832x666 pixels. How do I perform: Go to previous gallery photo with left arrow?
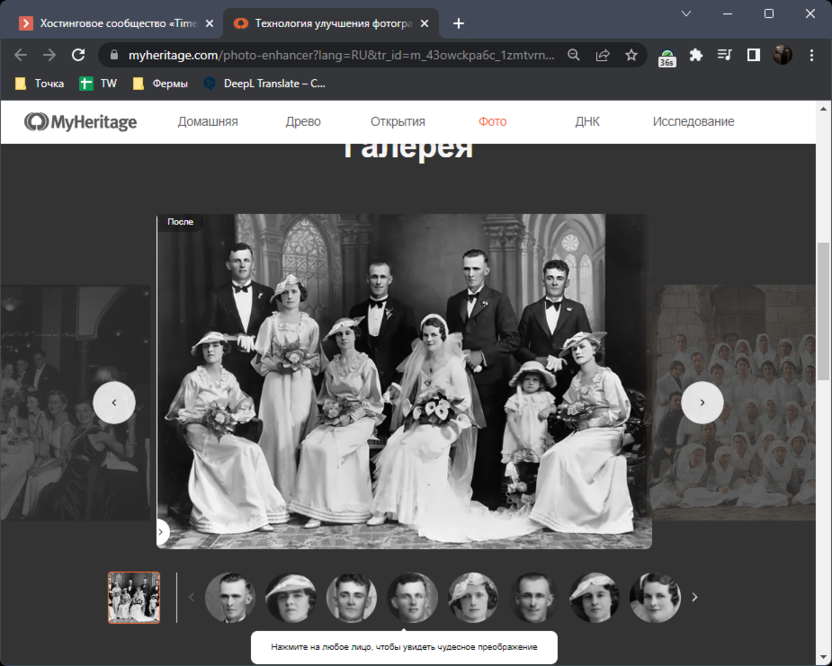[x=114, y=402]
